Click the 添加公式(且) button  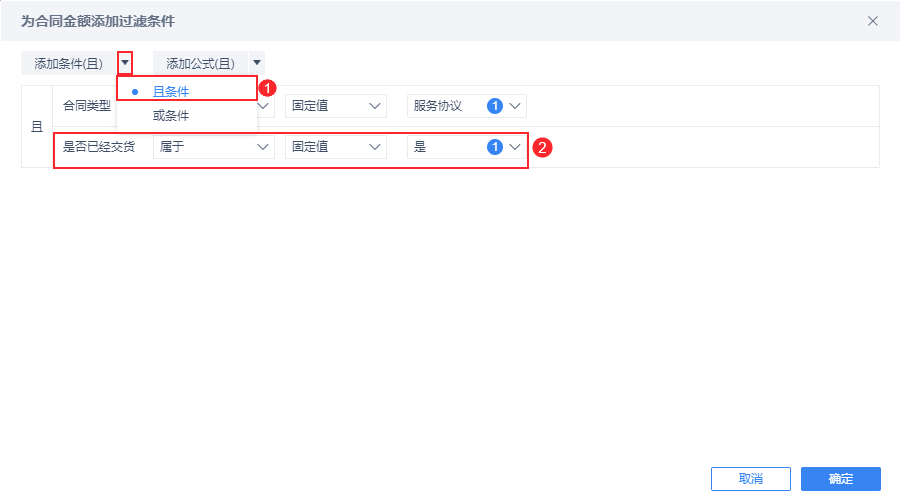200,63
